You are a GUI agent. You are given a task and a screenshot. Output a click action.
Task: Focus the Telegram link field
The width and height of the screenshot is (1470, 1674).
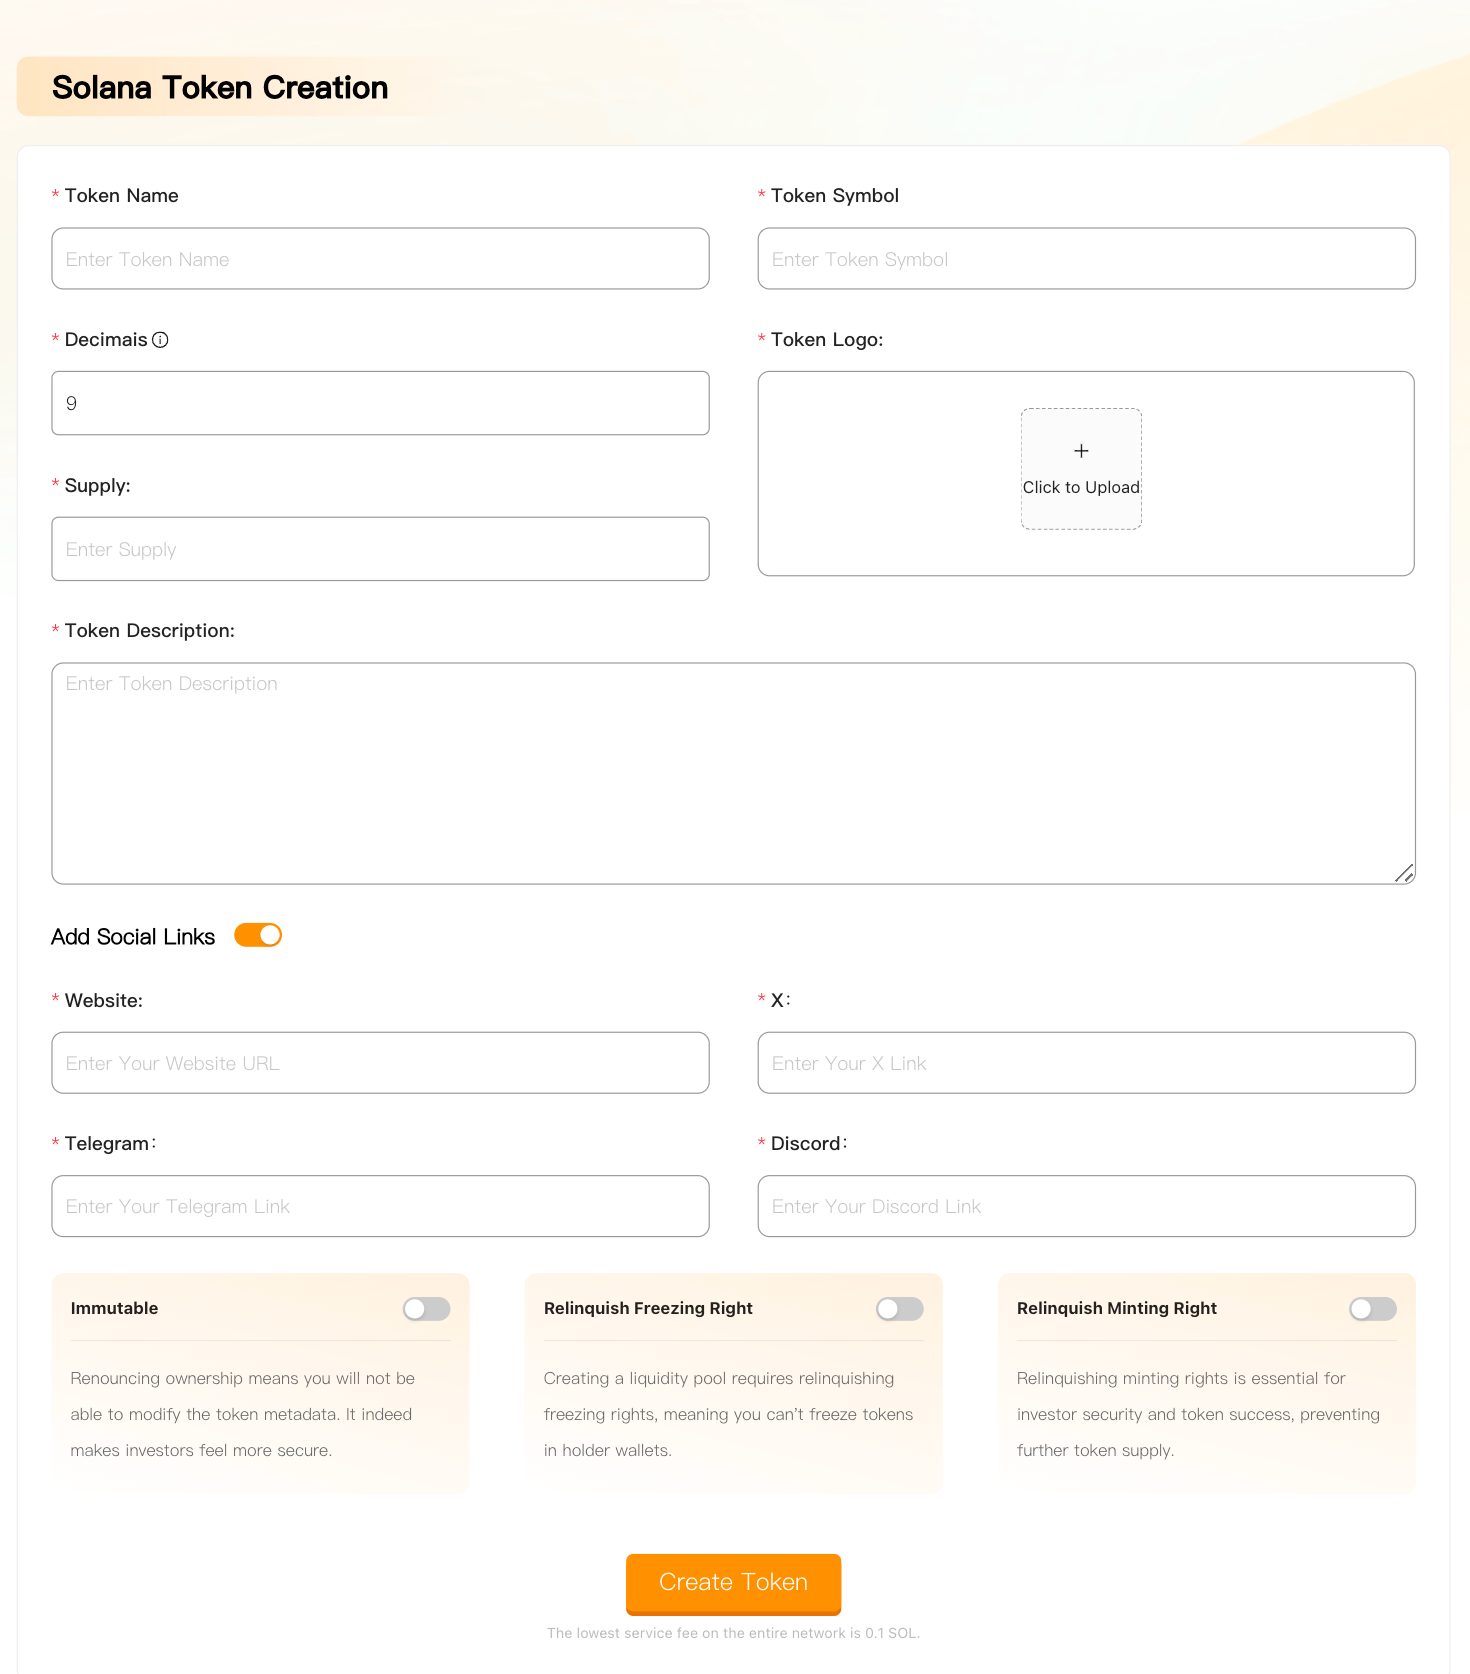pos(380,1206)
